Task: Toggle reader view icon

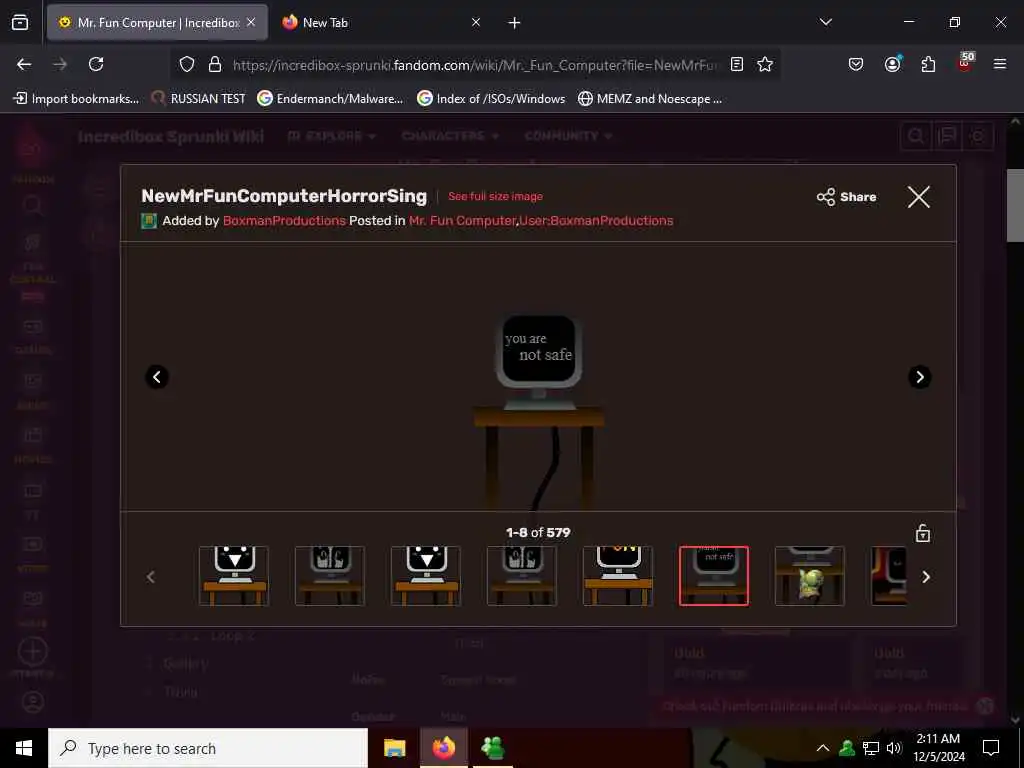Action: point(737,64)
